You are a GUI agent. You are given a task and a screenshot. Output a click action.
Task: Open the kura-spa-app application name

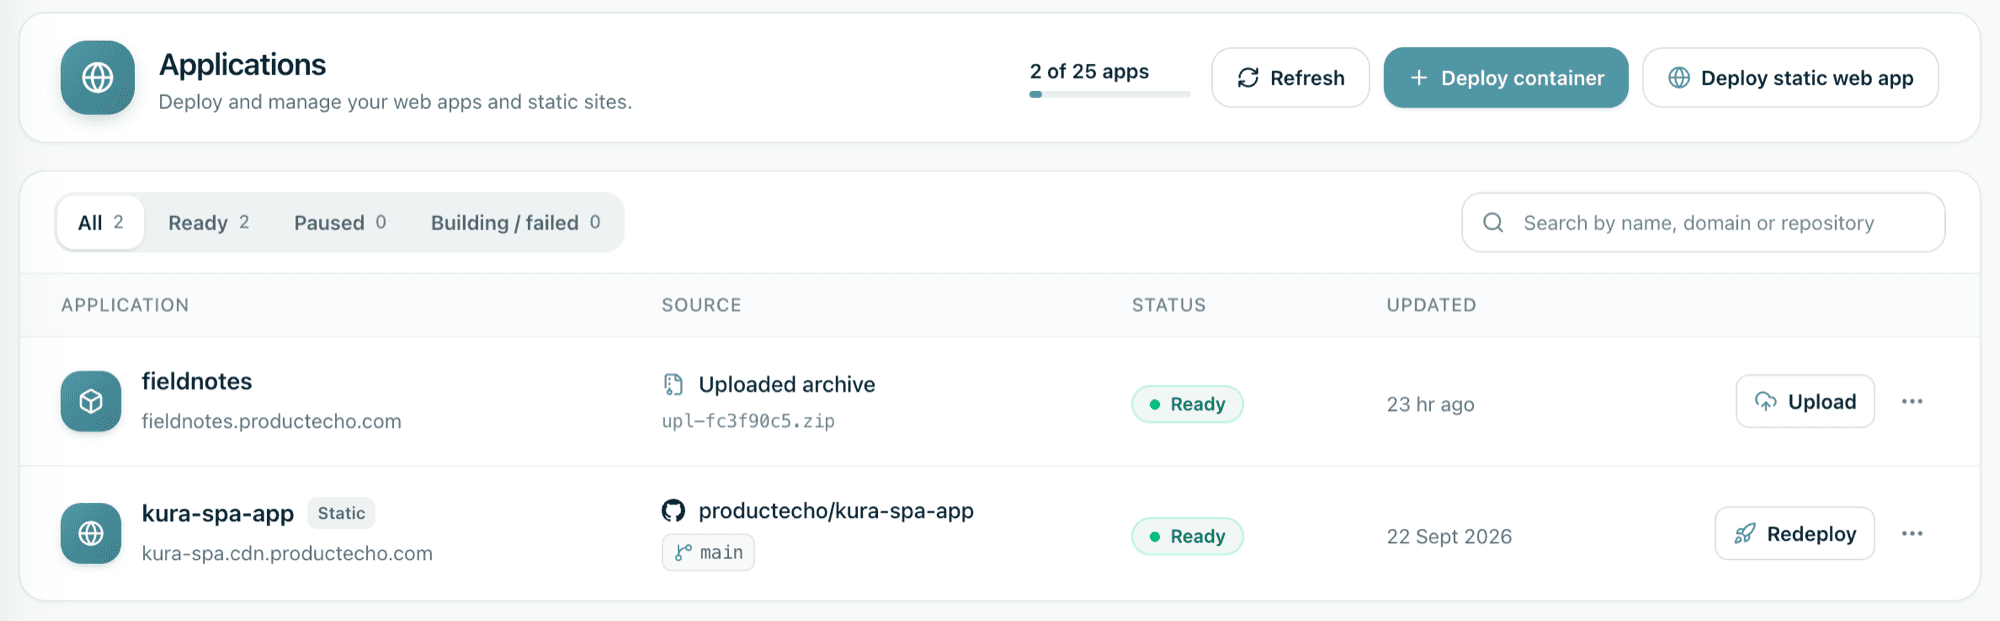click(x=218, y=513)
